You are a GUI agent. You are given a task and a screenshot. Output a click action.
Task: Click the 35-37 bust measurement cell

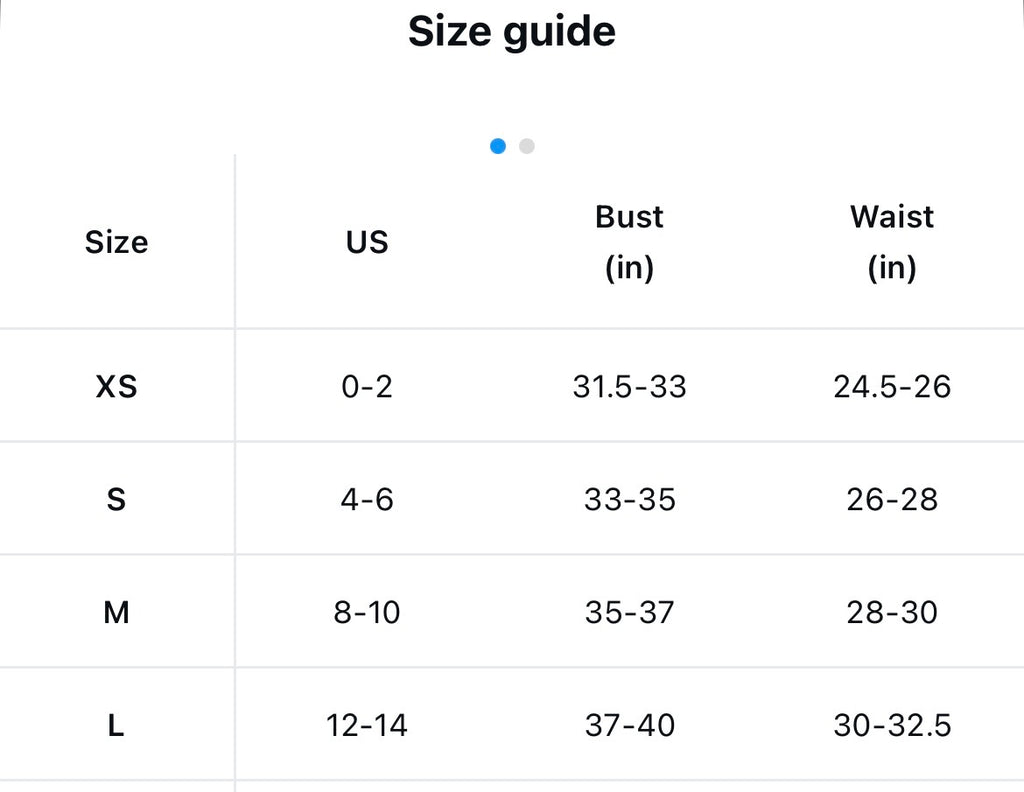(630, 612)
